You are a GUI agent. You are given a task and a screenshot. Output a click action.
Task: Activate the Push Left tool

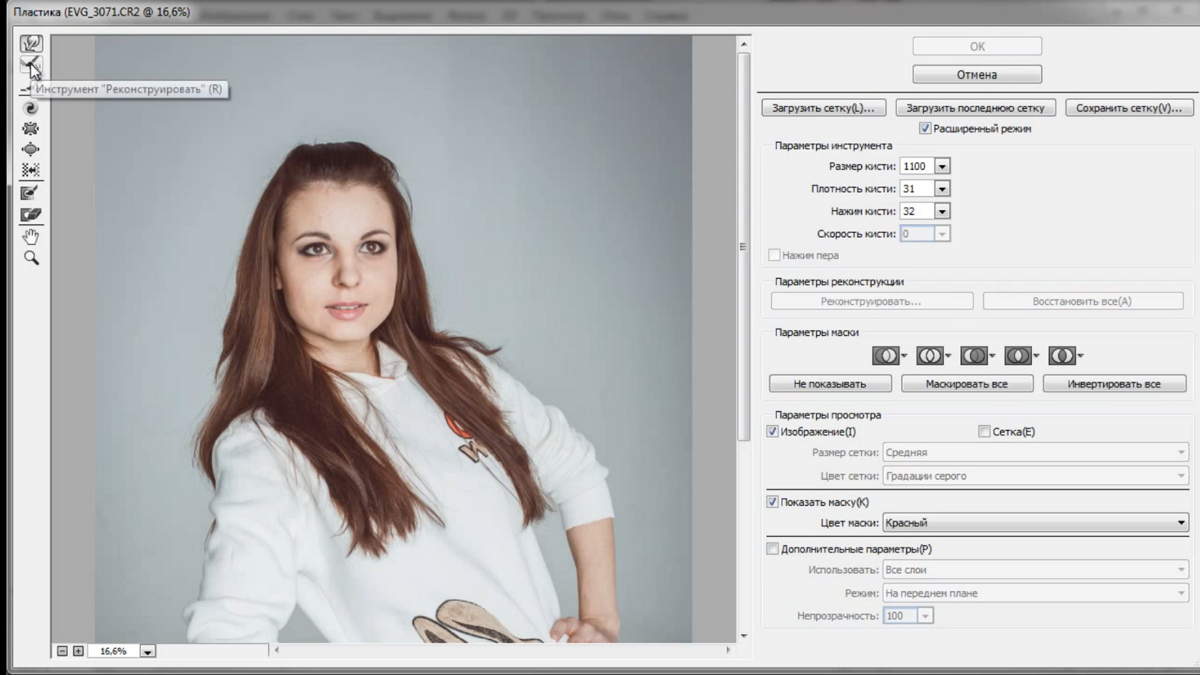(x=31, y=170)
